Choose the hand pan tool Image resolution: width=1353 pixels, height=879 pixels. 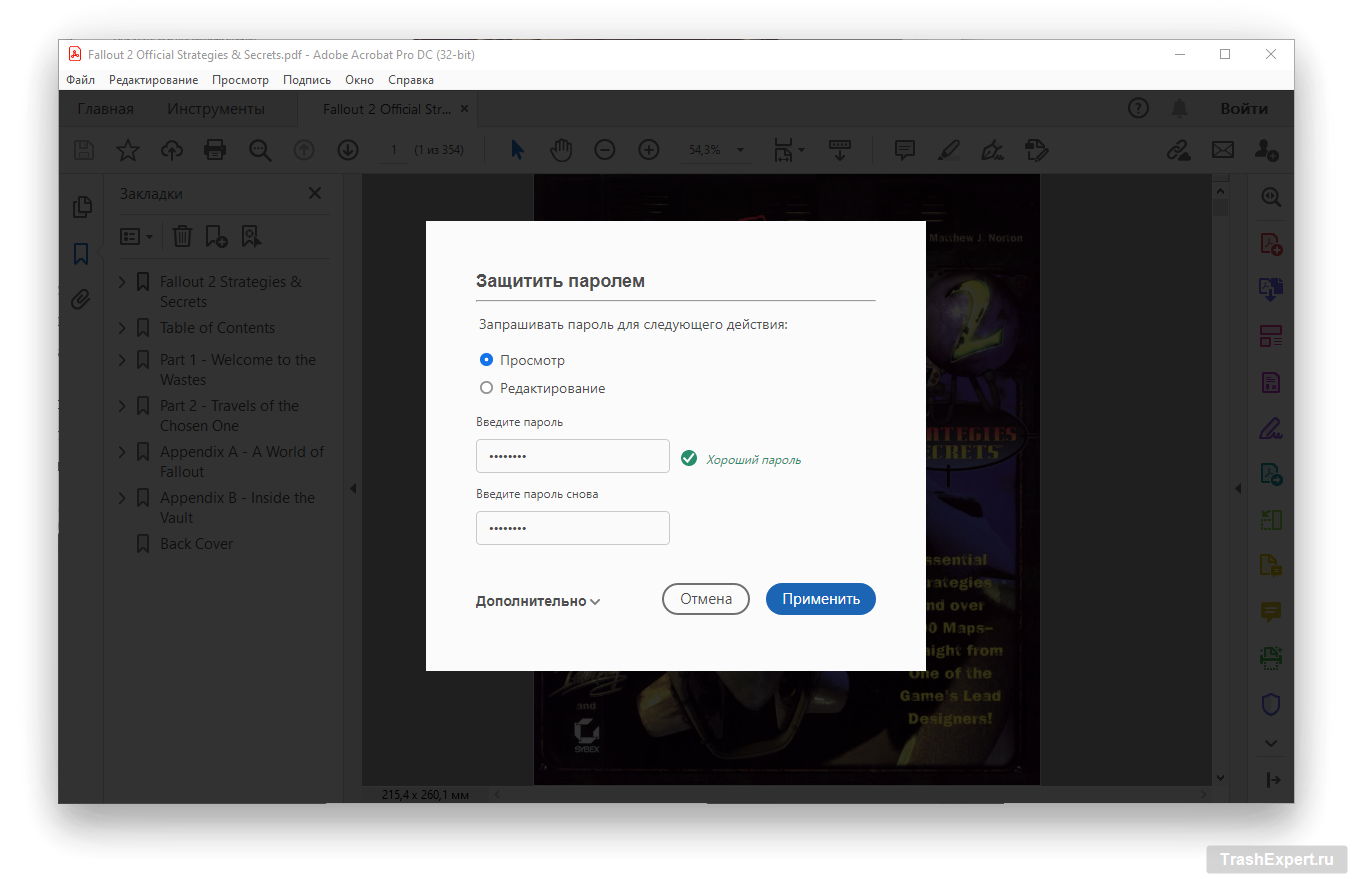click(x=561, y=150)
